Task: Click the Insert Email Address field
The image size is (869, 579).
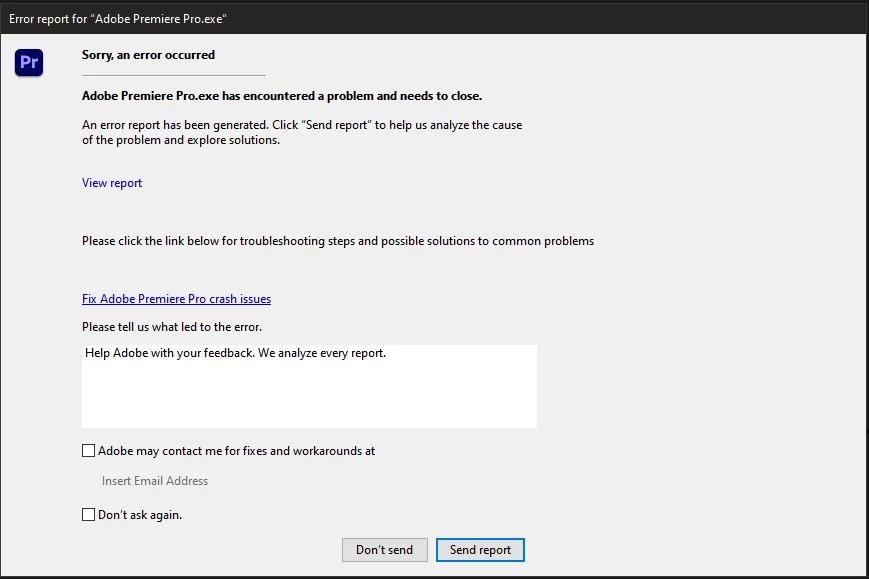Action: point(155,481)
